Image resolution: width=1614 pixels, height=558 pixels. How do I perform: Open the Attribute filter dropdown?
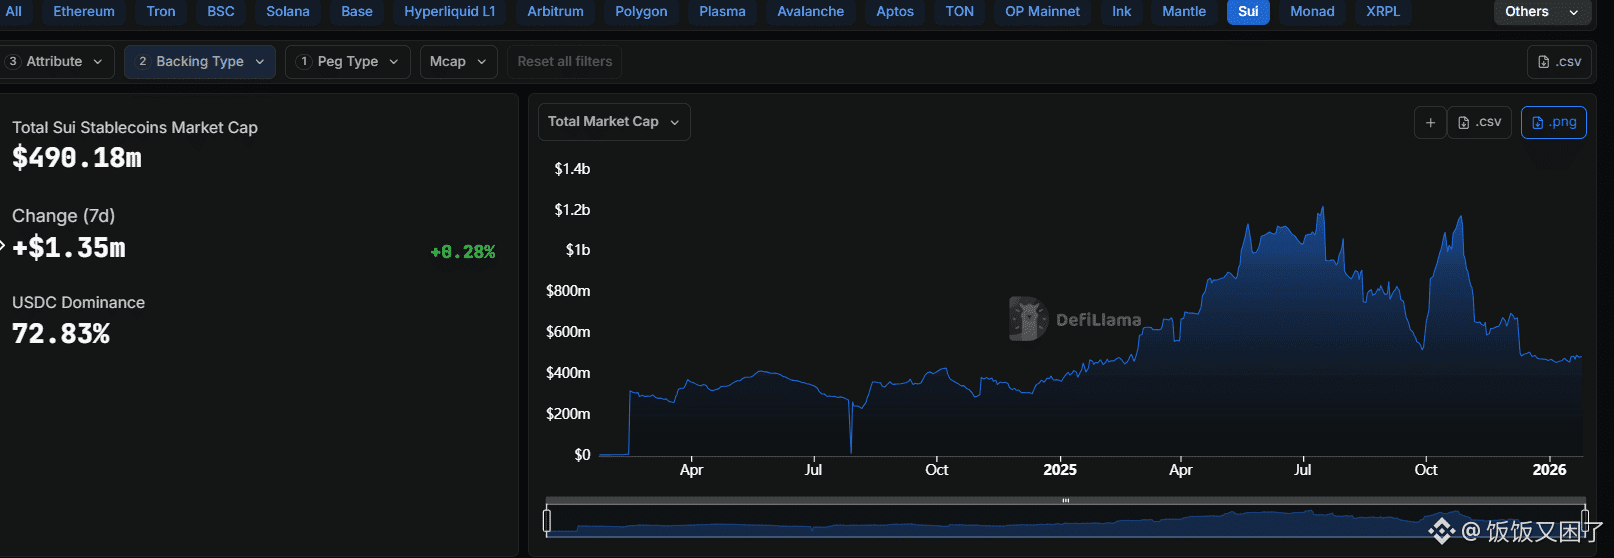56,62
